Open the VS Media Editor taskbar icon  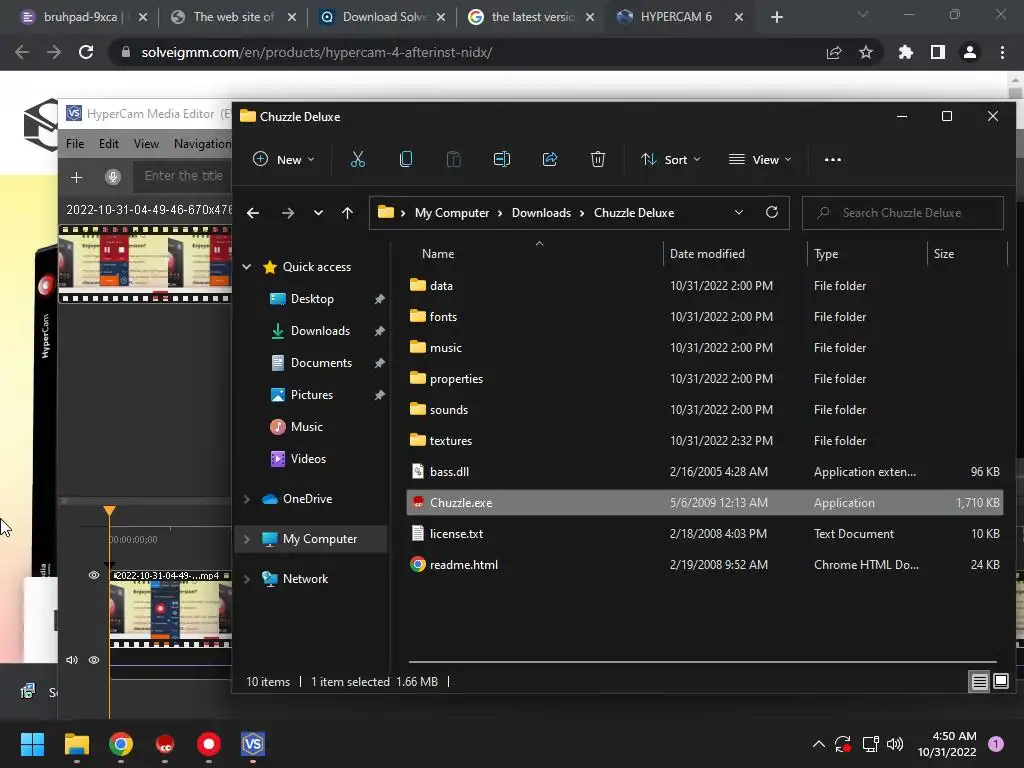pyautogui.click(x=253, y=744)
